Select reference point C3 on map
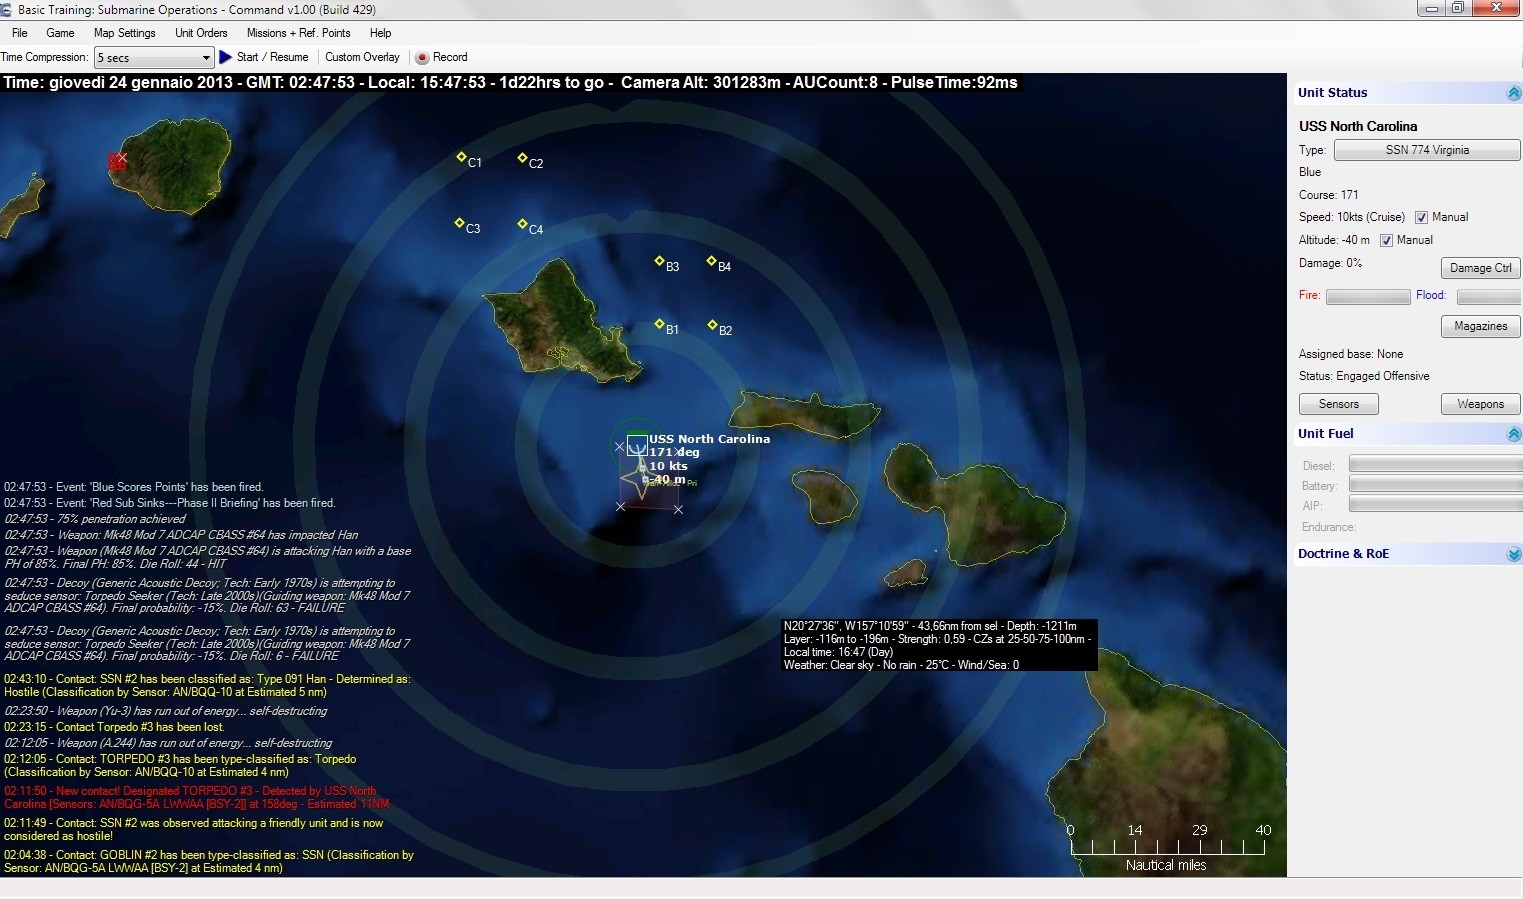The height and width of the screenshot is (899, 1523). pos(459,223)
